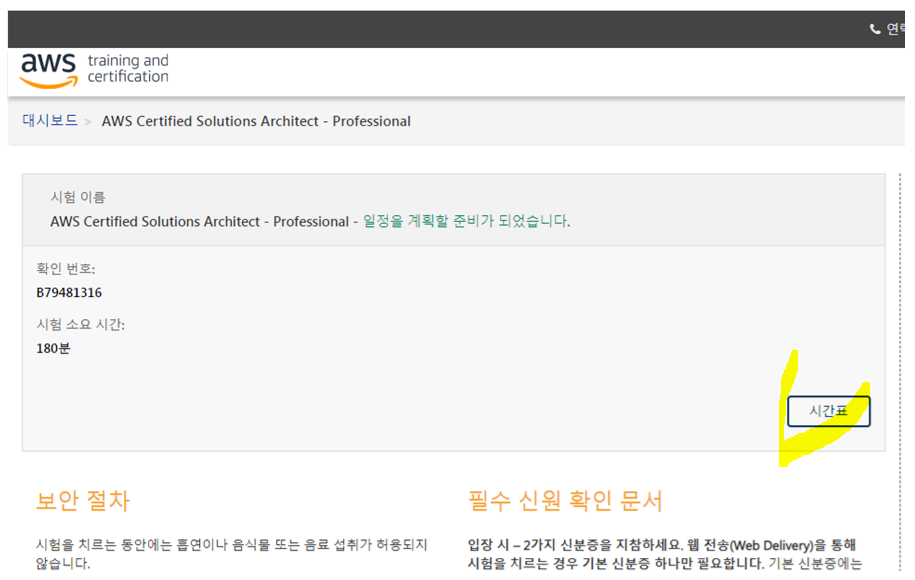The width and height of the screenshot is (915, 580).
Task: Click the 시험 이름 label
Action: 78,197
